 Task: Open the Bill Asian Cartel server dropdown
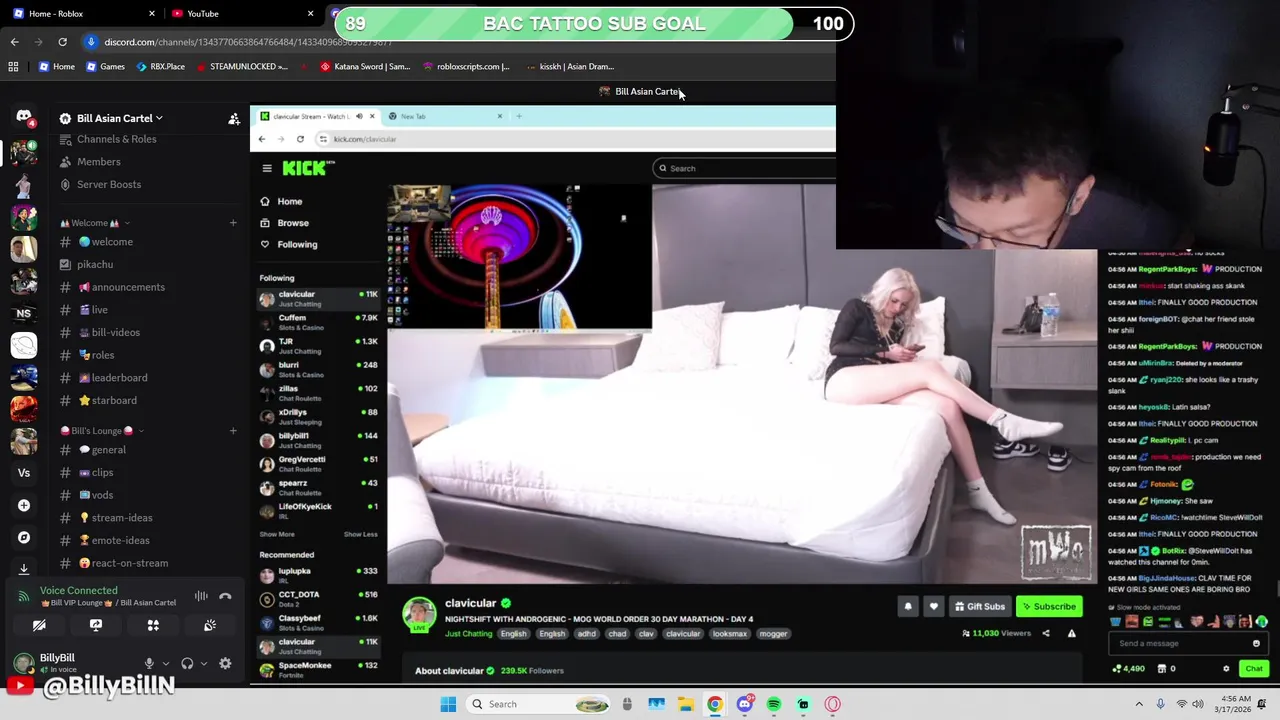pyautogui.click(x=120, y=118)
